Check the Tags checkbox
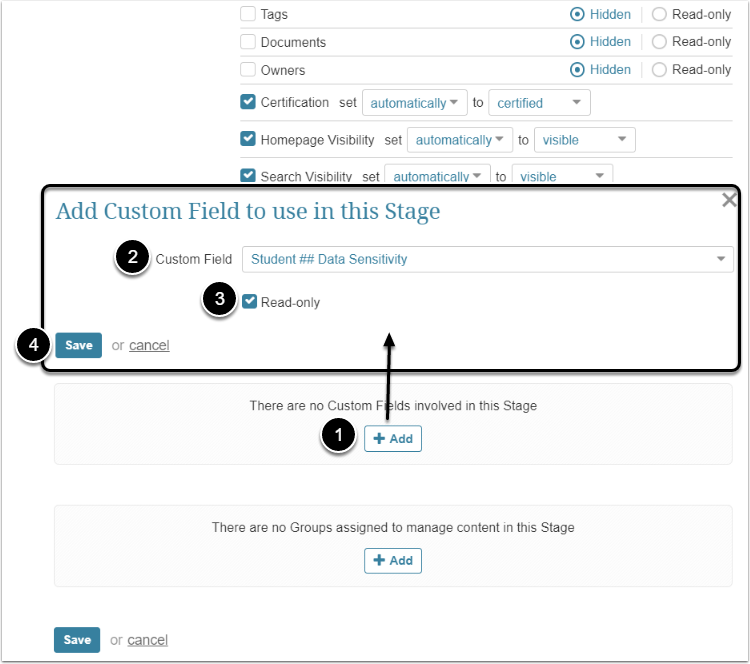750x664 pixels. pos(248,15)
